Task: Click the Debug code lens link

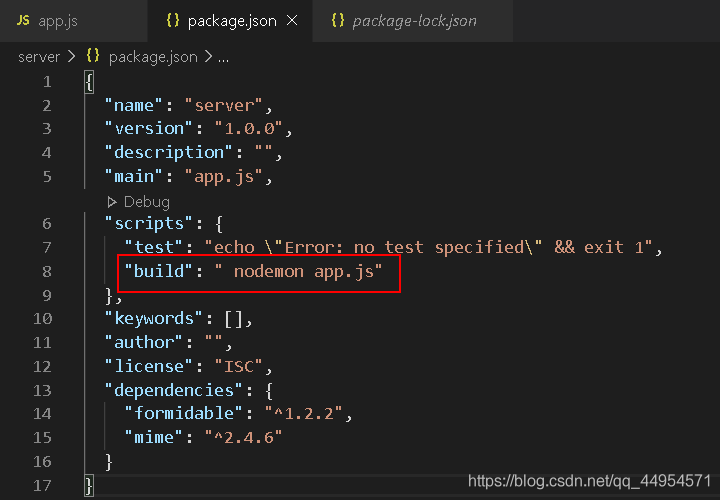Action: pyautogui.click(x=146, y=202)
